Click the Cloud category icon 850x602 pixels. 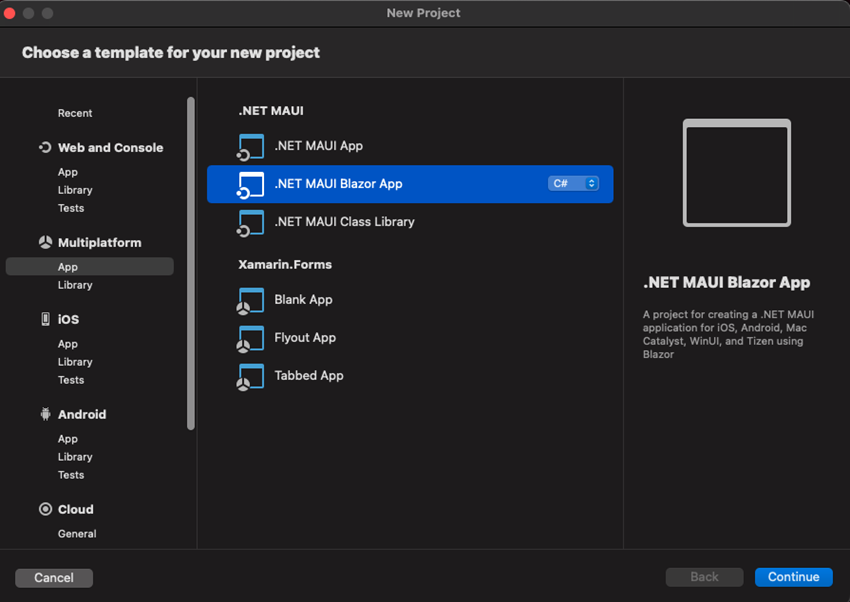coord(45,509)
